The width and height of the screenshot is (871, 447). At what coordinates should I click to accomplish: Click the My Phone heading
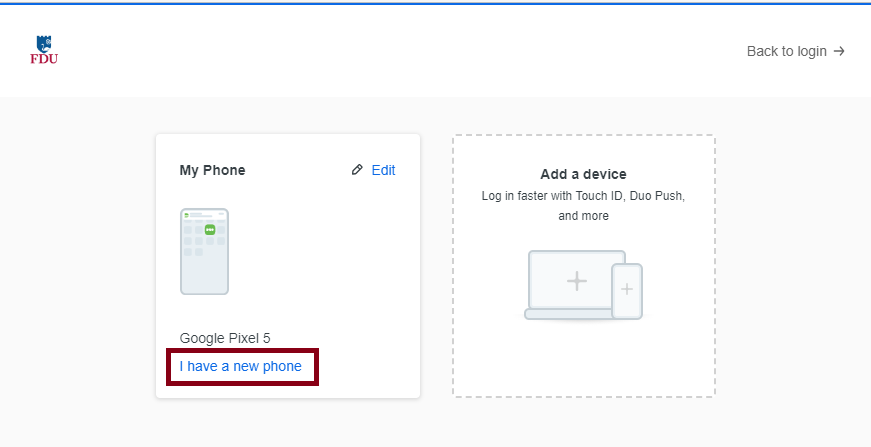212,170
